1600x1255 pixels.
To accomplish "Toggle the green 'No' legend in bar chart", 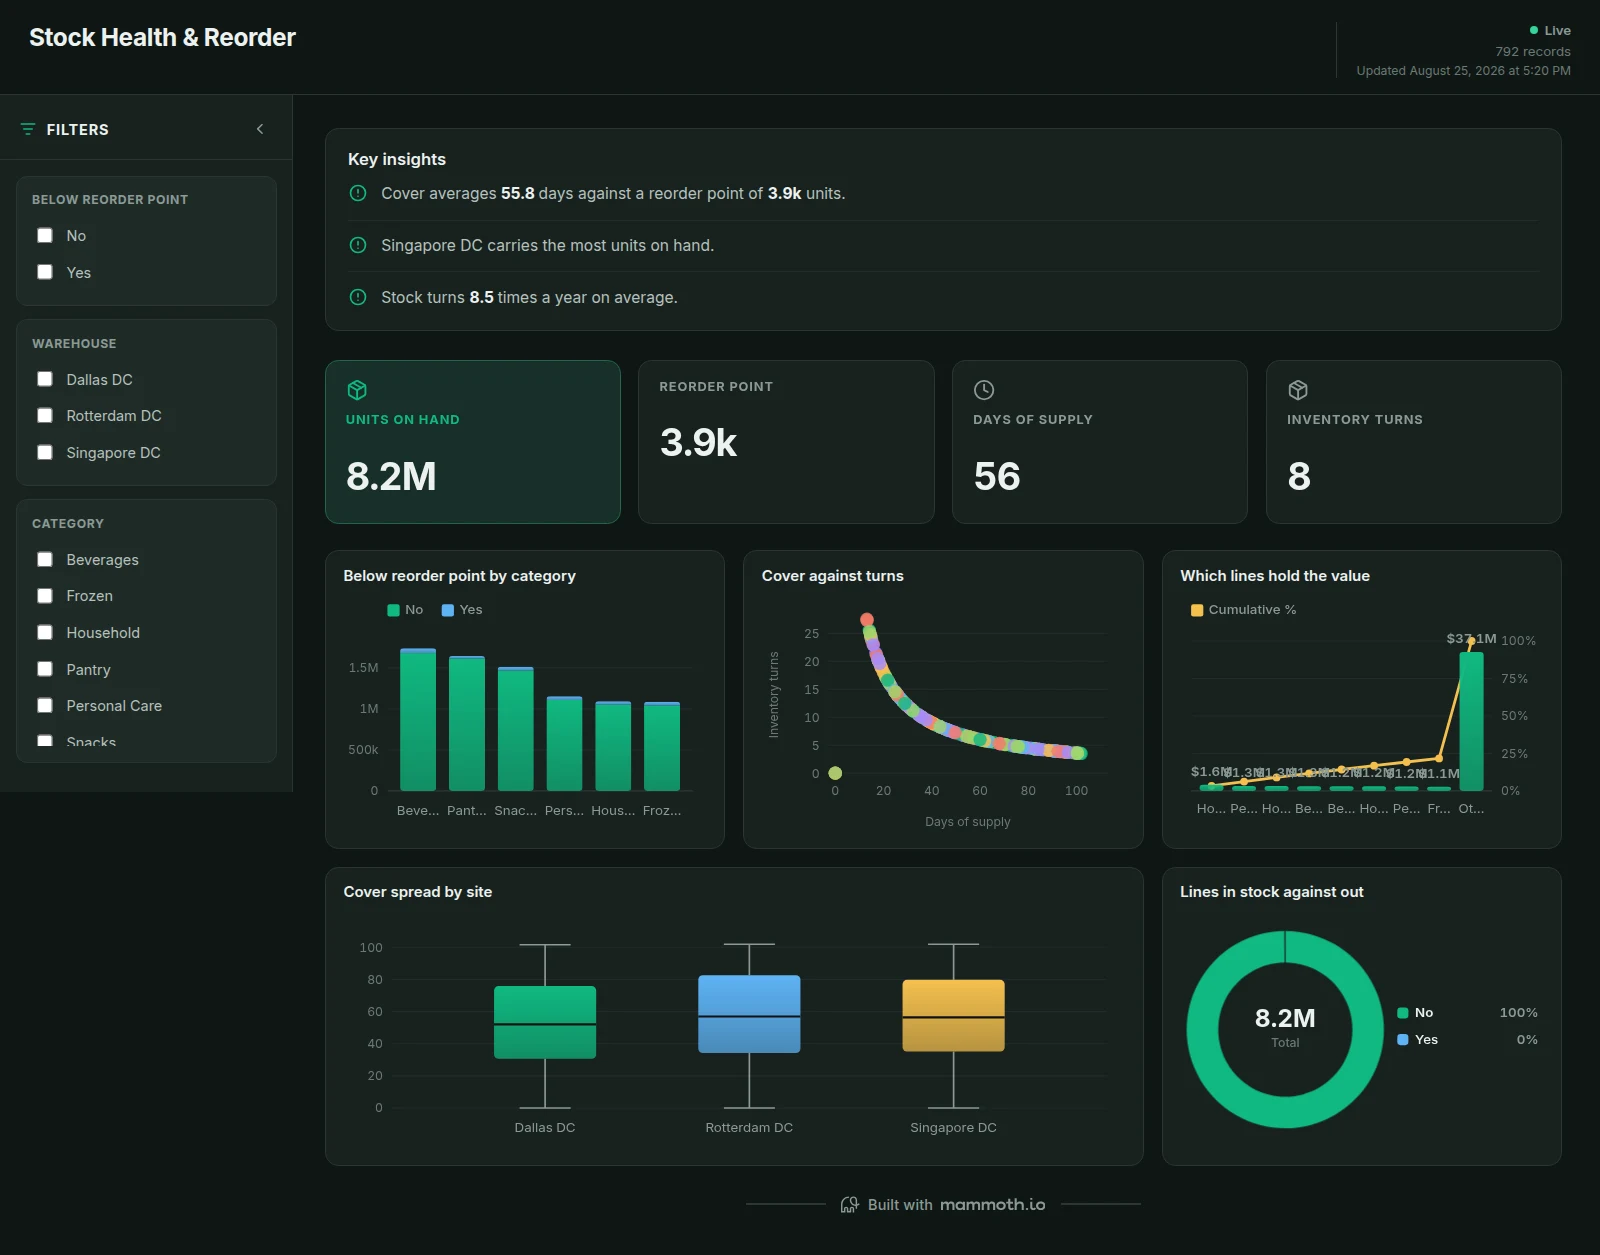I will pyautogui.click(x=405, y=610).
